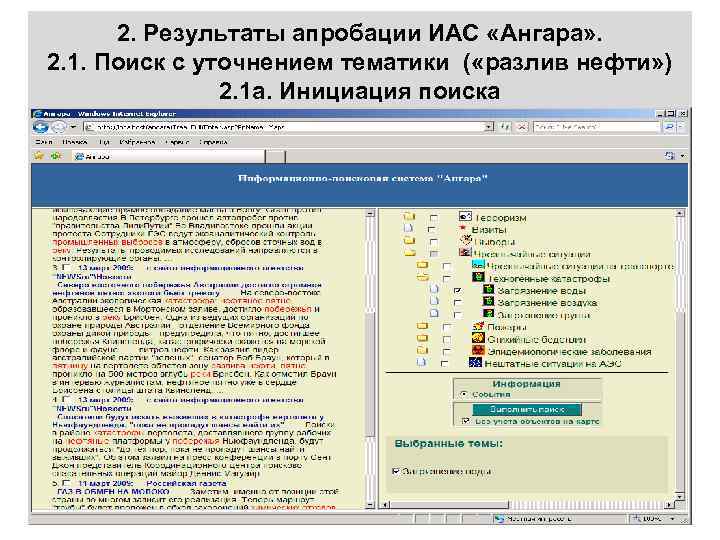The image size is (720, 540).
Task: Click the right topics pane vertical scrollbar
Action: click(x=680, y=355)
